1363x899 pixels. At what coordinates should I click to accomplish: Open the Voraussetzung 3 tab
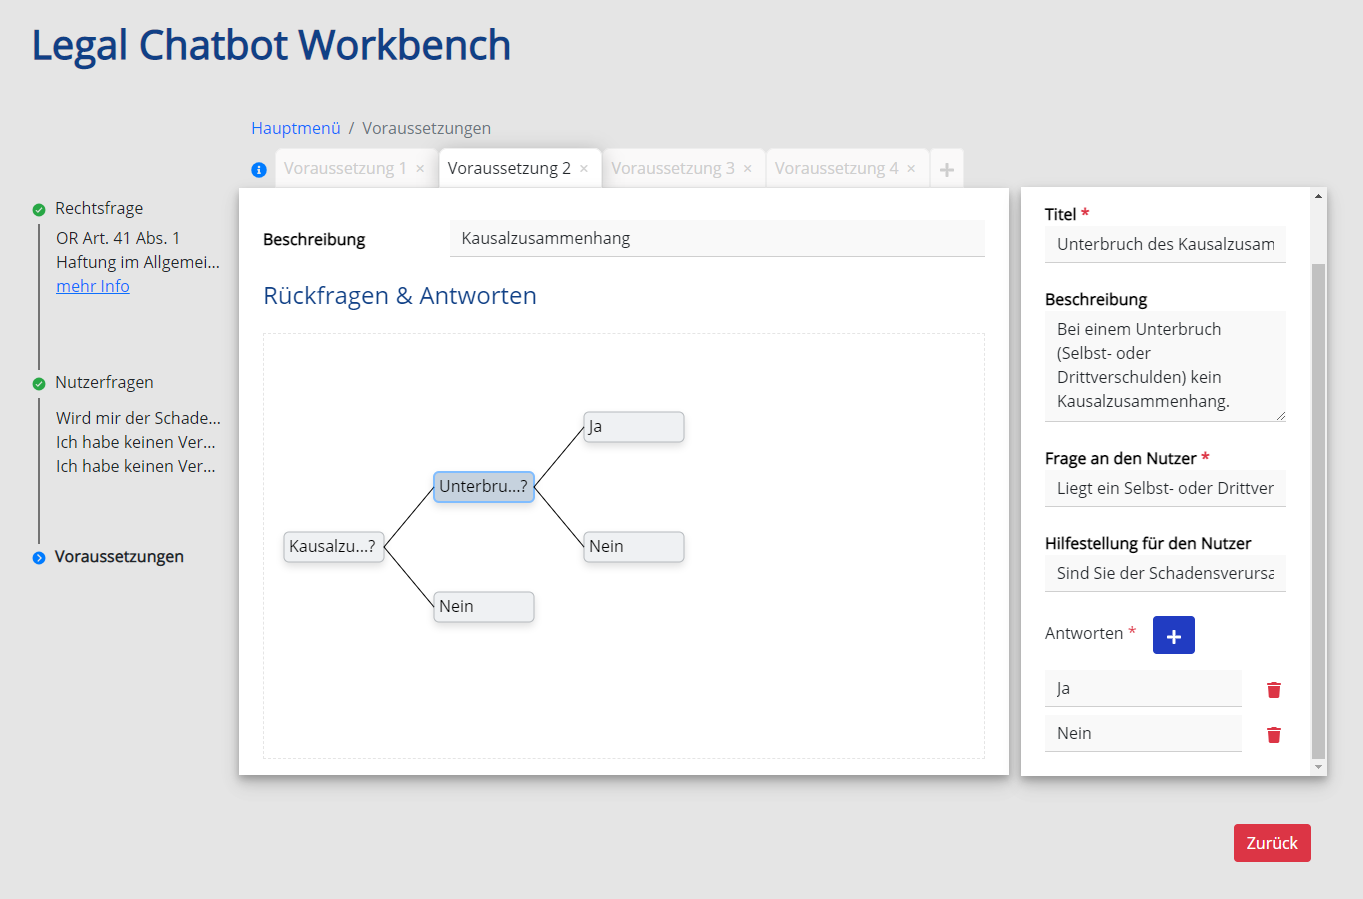click(673, 168)
